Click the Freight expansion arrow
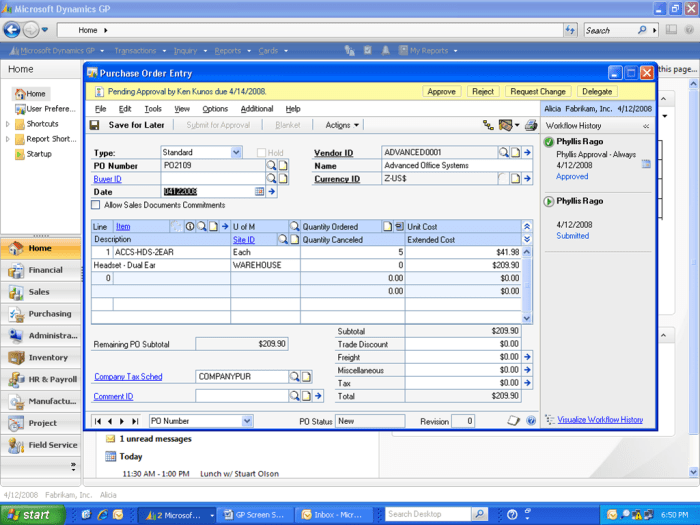 tap(527, 357)
